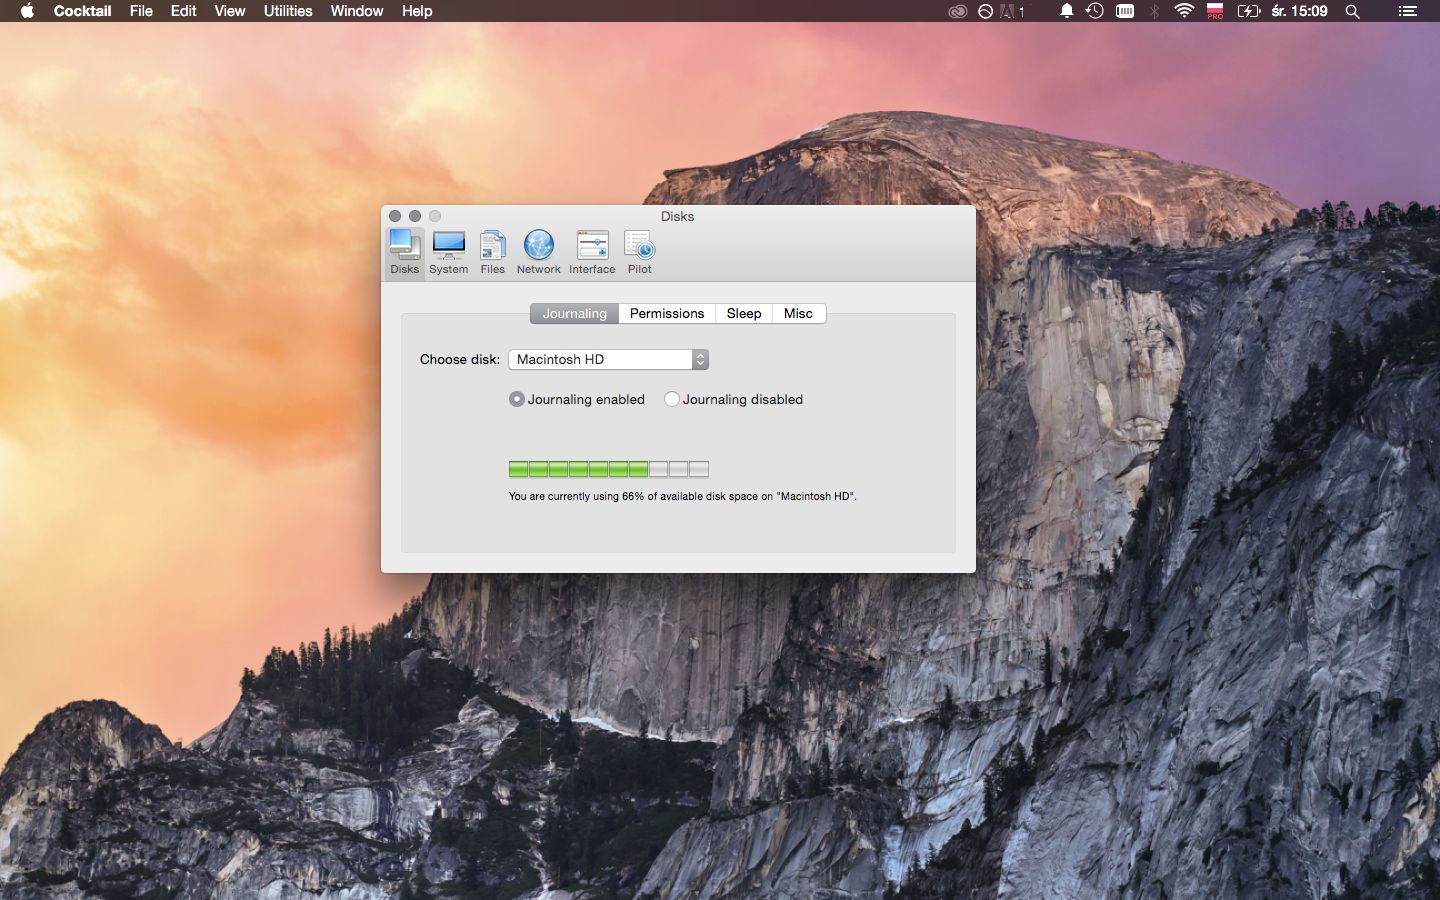Image resolution: width=1440 pixels, height=900 pixels.
Task: Switch to the Misc tab
Action: click(x=798, y=313)
